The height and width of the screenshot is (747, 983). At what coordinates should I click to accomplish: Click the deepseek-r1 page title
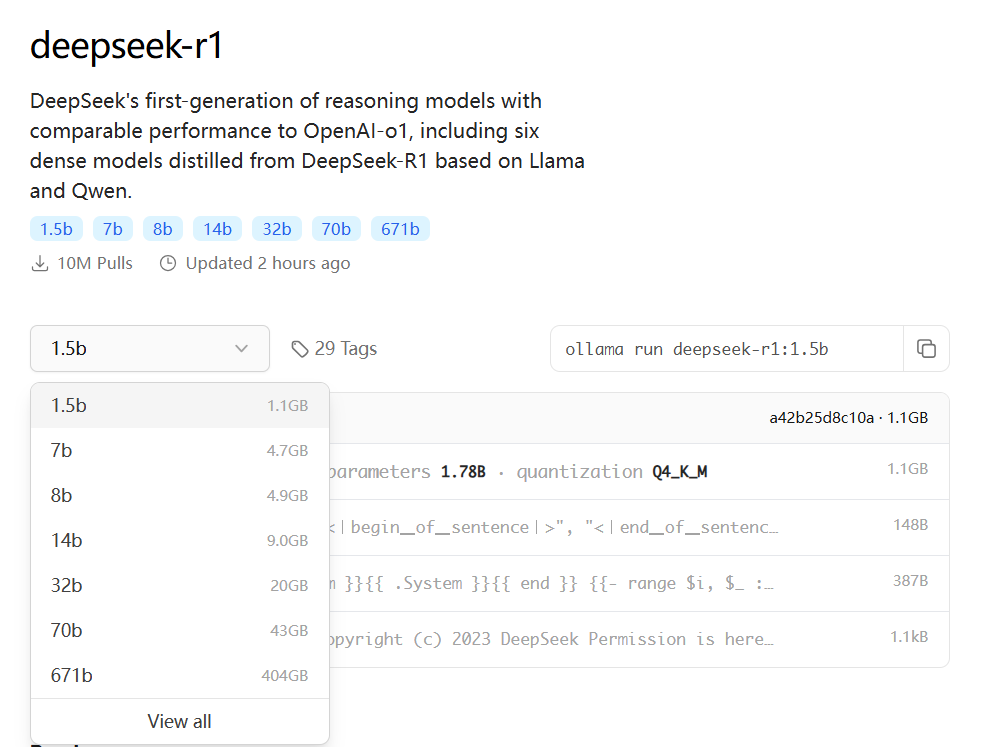[x=125, y=44]
